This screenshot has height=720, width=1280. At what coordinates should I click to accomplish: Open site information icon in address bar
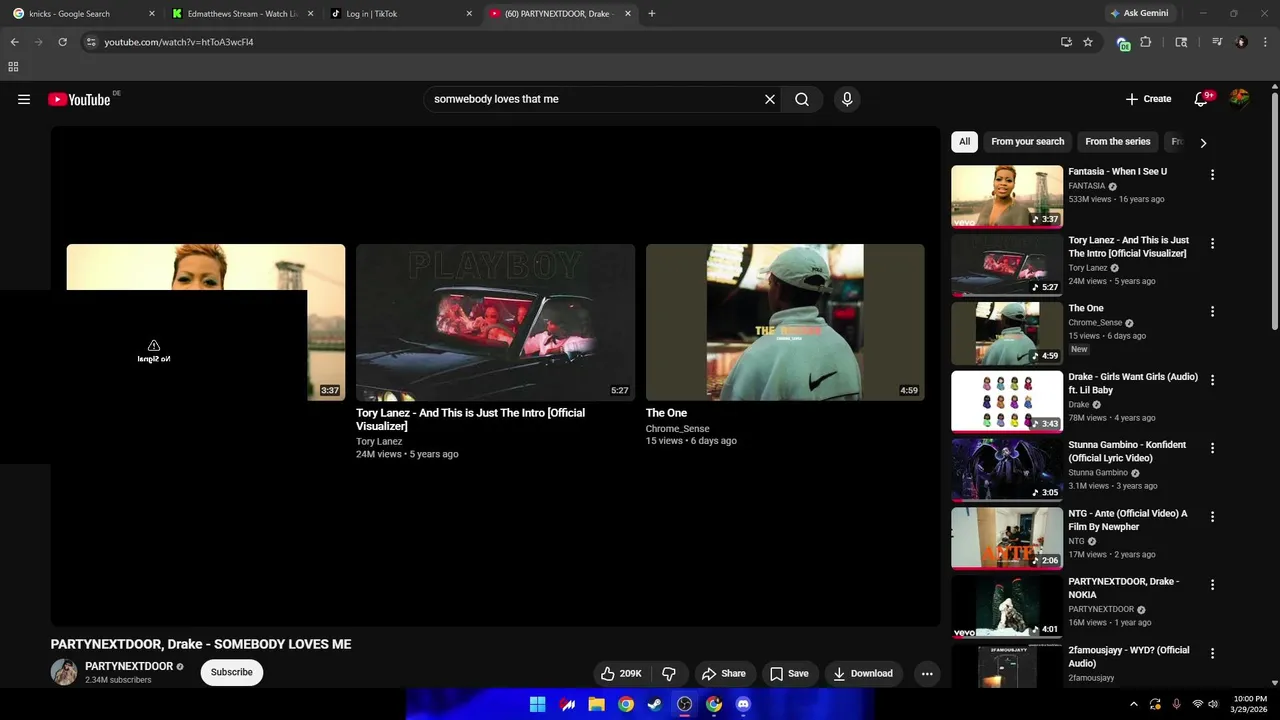91,42
